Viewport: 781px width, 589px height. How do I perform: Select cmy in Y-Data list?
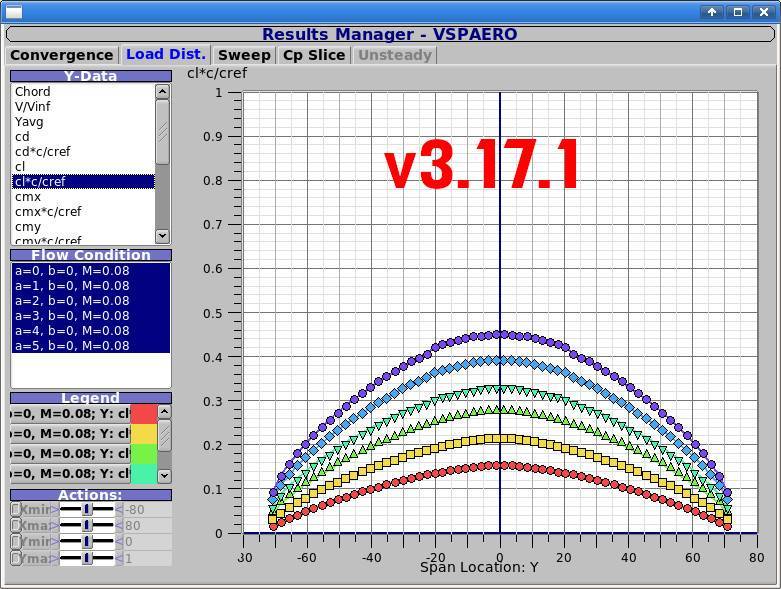click(83, 227)
